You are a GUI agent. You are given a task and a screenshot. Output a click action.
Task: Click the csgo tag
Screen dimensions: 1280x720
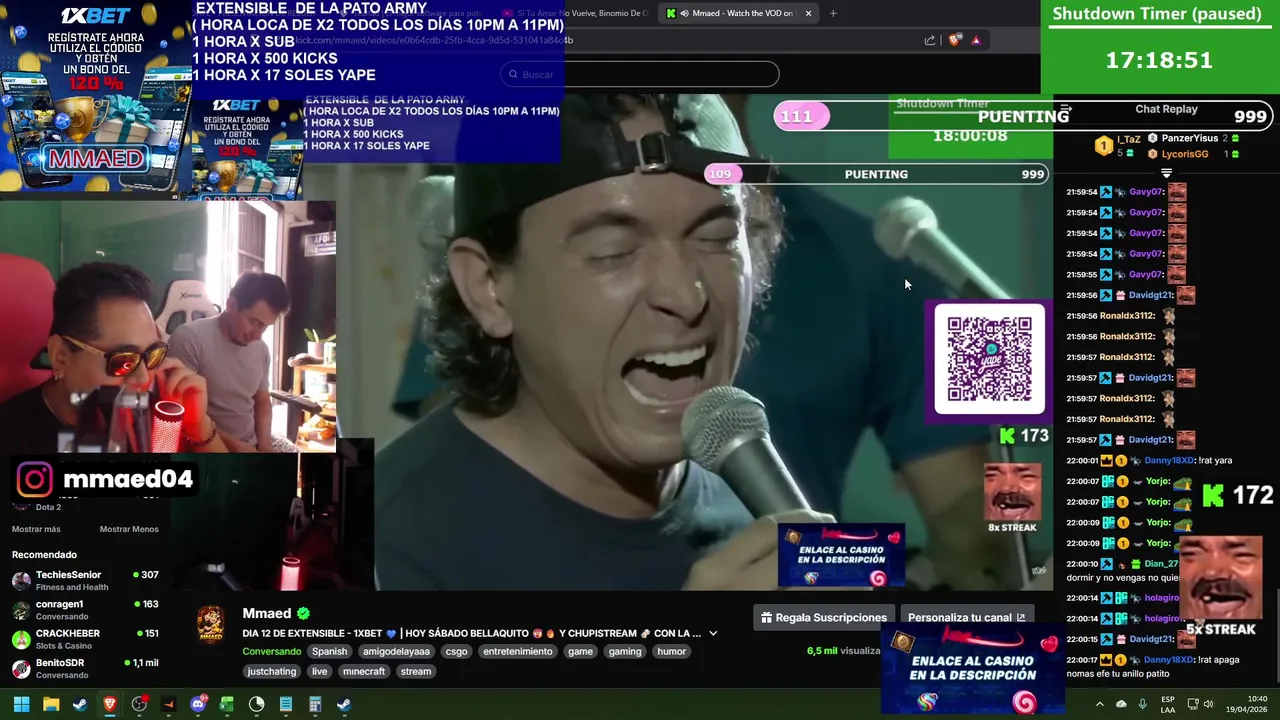point(456,651)
